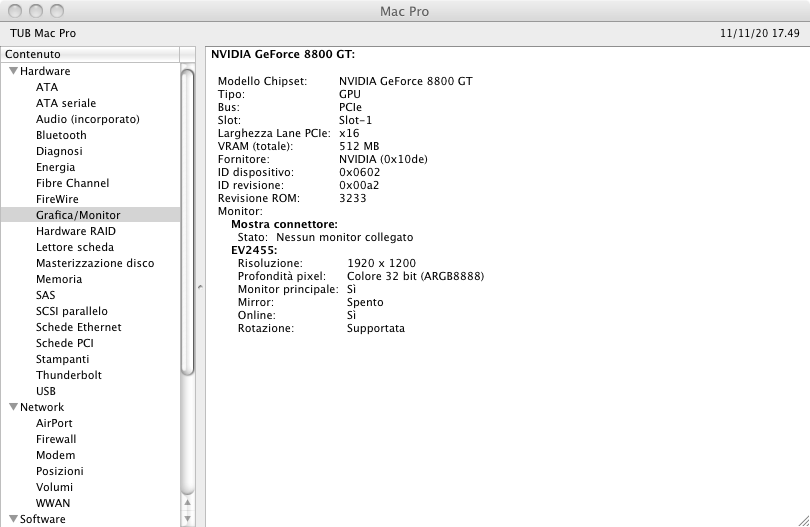Click Colore 32 bit (ARGB8888) value

click(x=415, y=276)
